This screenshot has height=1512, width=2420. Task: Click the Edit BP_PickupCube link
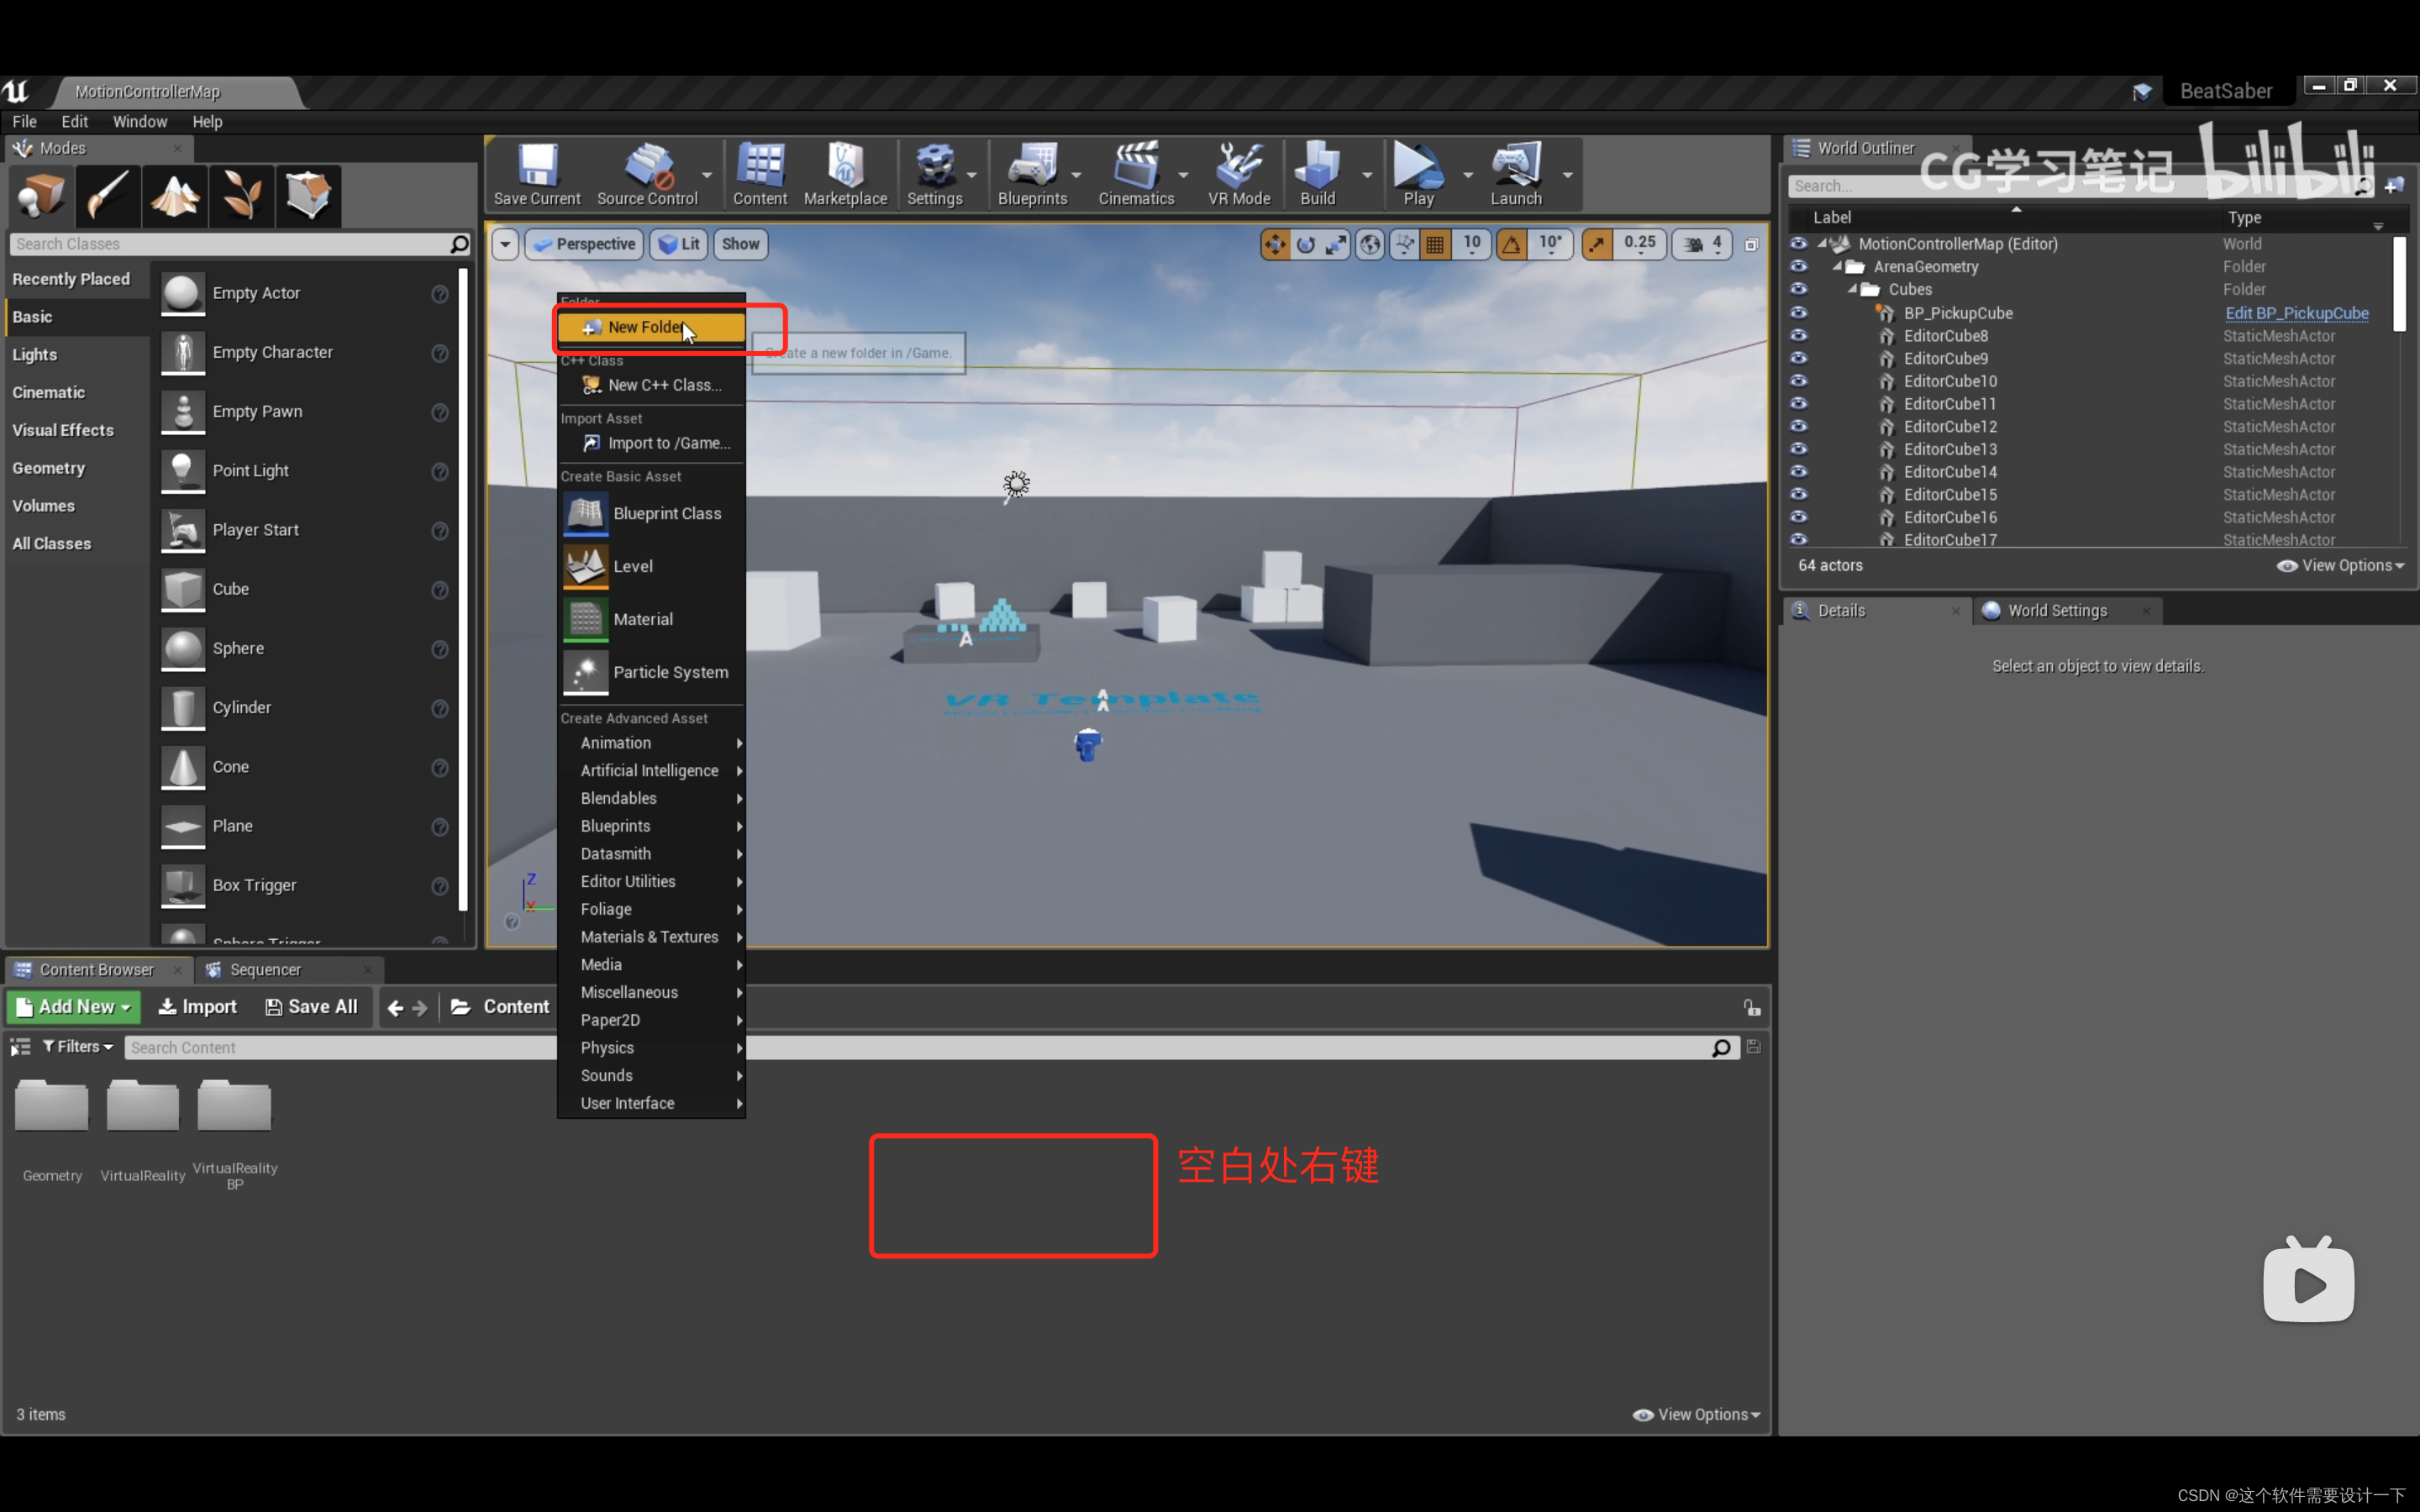2296,313
